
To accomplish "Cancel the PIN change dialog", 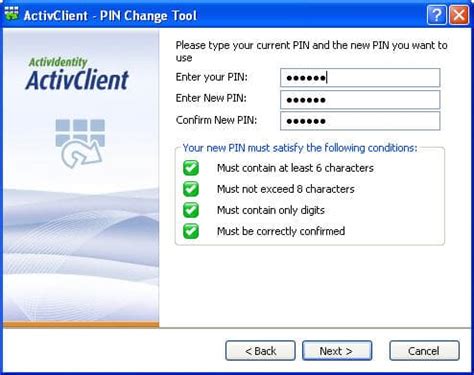I will [x=424, y=350].
